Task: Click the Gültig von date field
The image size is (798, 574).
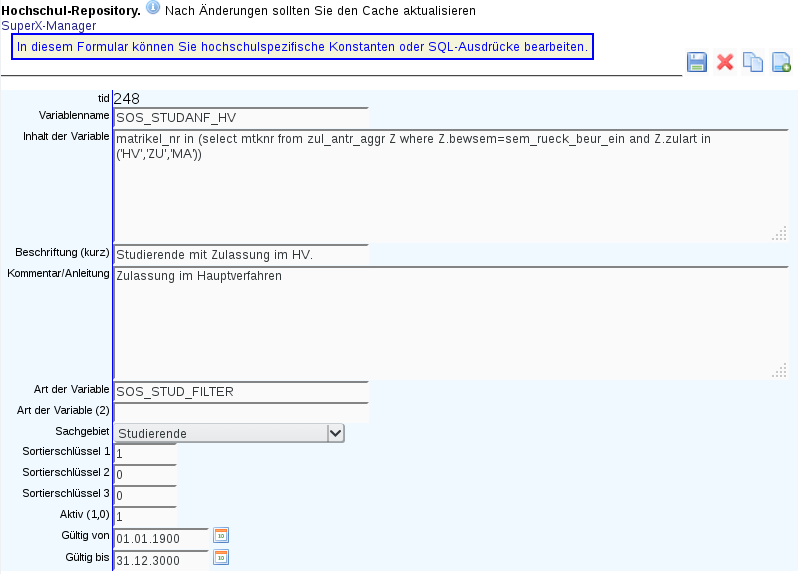Action: tap(161, 538)
